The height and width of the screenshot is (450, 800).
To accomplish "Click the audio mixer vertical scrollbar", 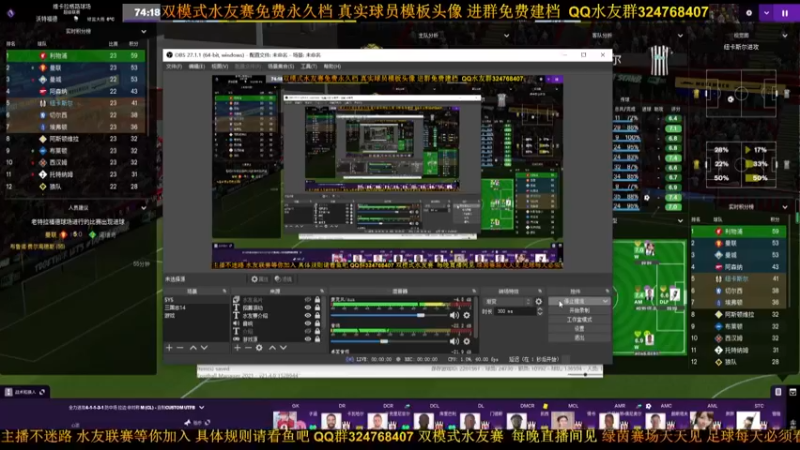I will point(477,317).
